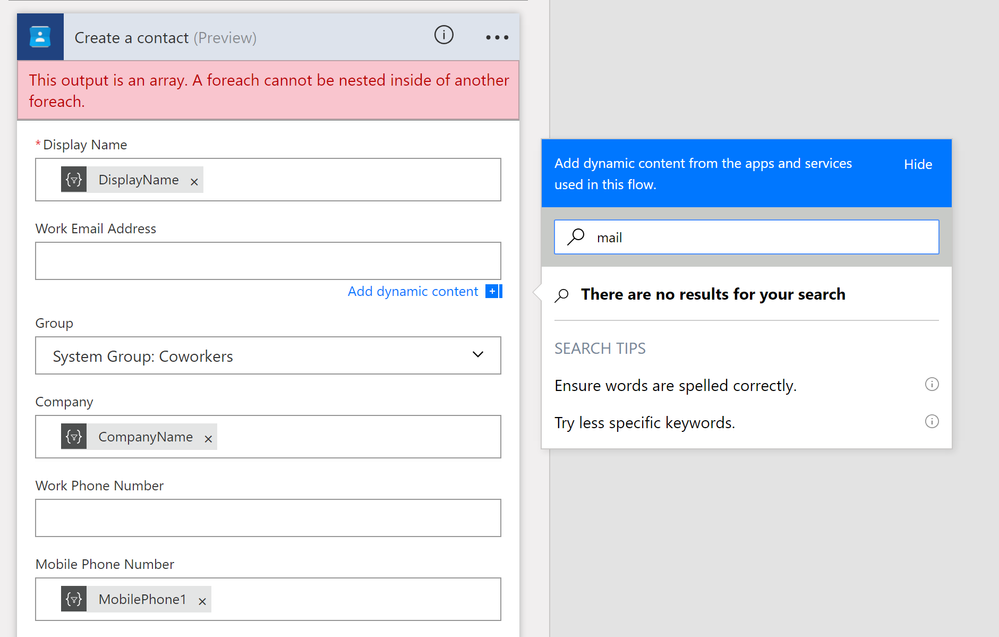Open the ellipsis menu on the action card
Screen dimensions: 999x637
497,36
